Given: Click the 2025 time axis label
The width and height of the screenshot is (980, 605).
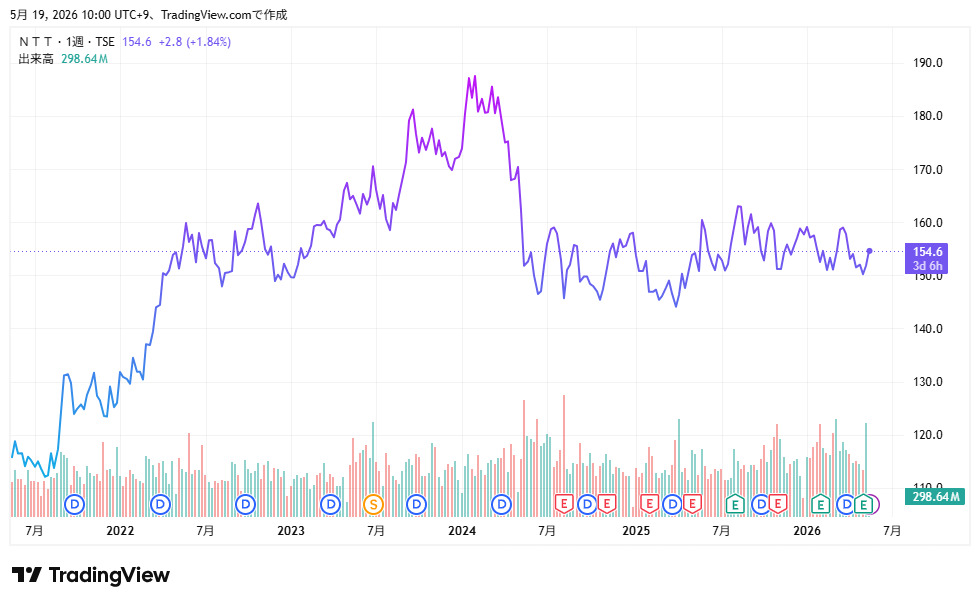Looking at the screenshot, I should (636, 531).
